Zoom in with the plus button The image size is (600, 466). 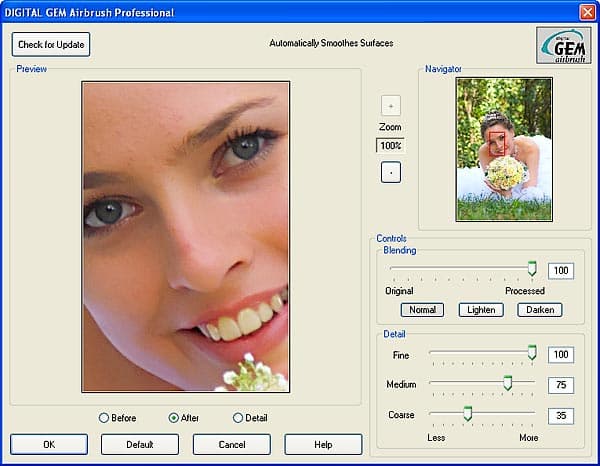[391, 106]
